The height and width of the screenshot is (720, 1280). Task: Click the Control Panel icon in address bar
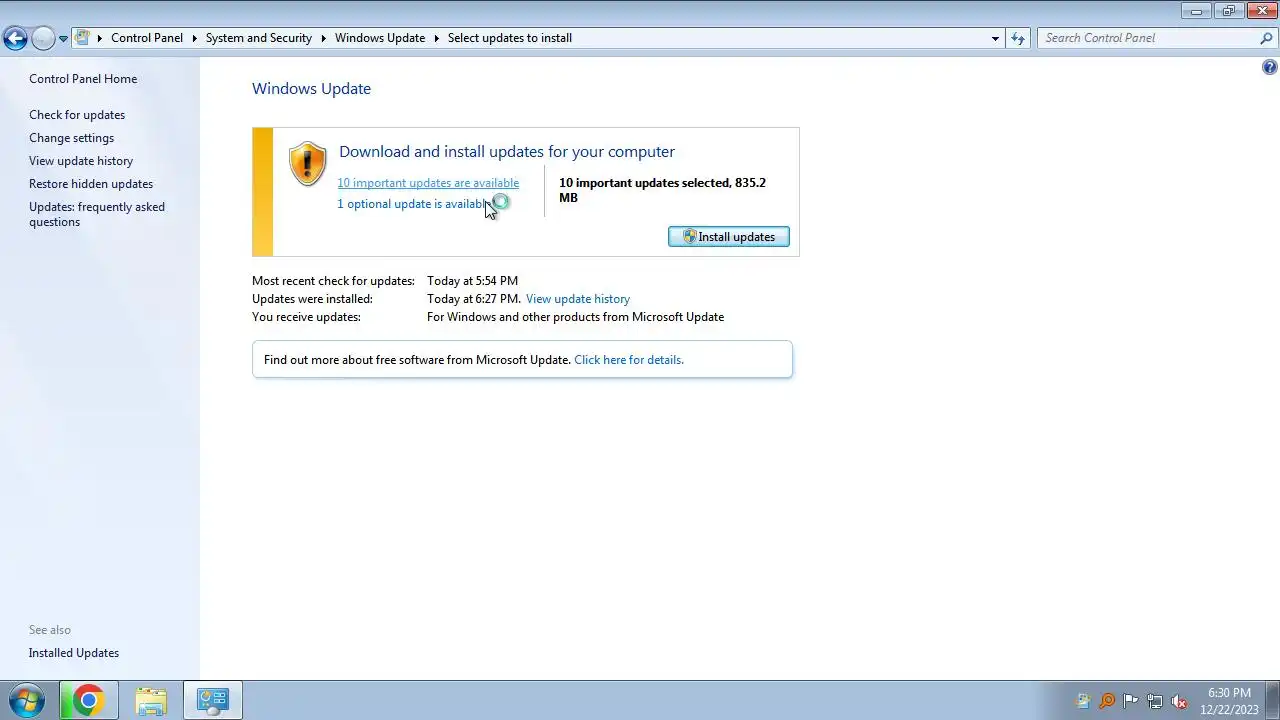pos(83,38)
